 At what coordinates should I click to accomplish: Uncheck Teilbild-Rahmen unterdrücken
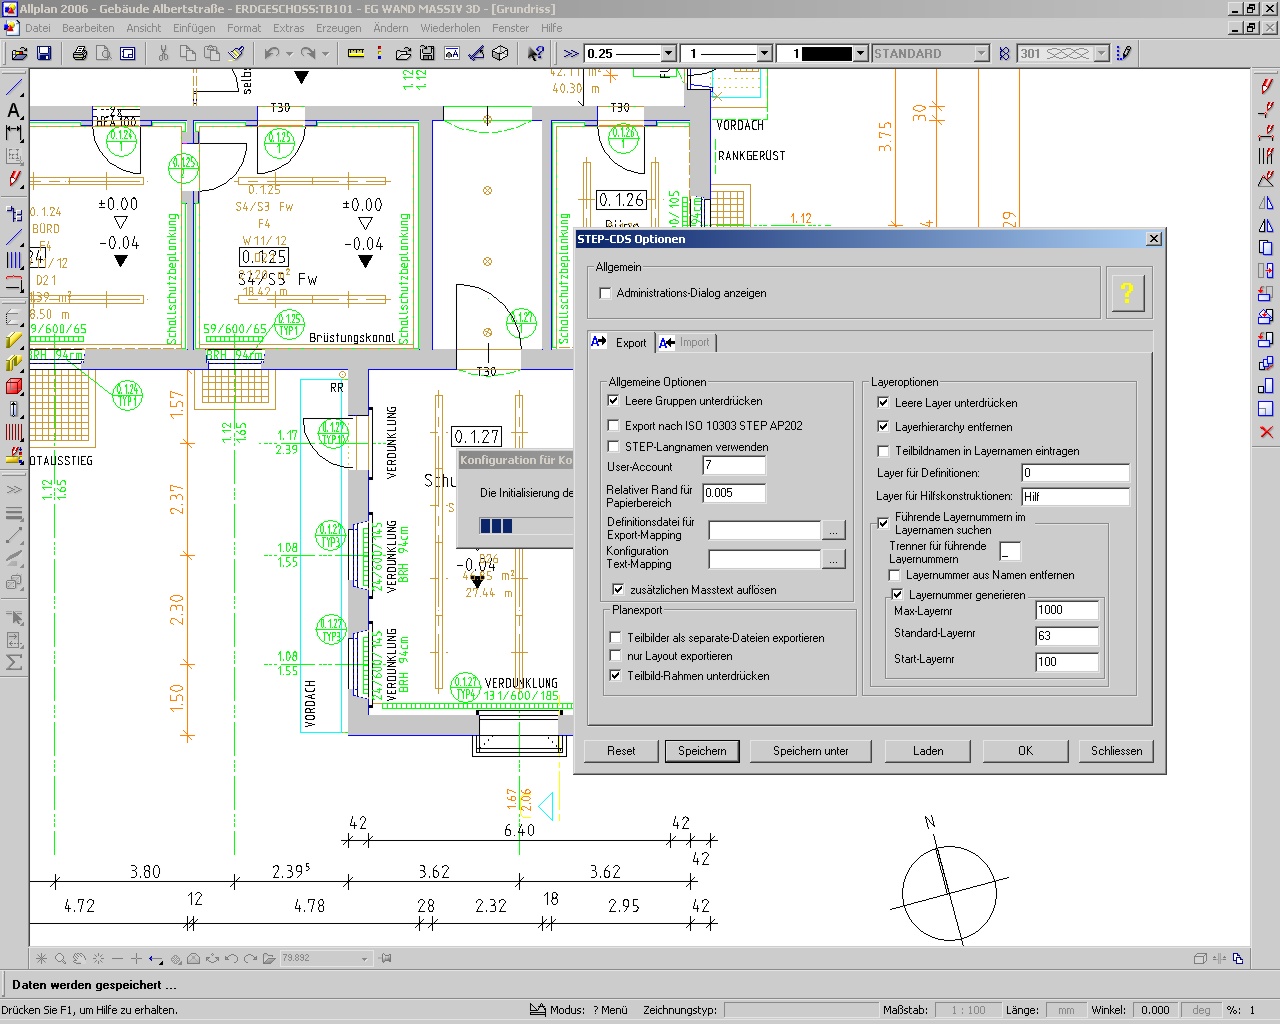coord(615,676)
